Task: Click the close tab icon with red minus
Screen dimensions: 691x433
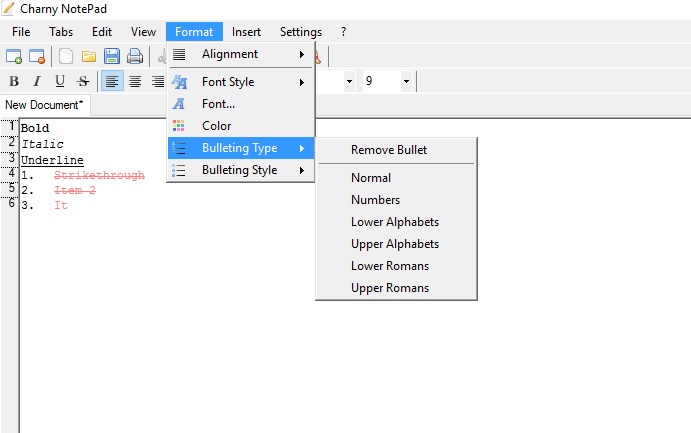Action: (37, 56)
